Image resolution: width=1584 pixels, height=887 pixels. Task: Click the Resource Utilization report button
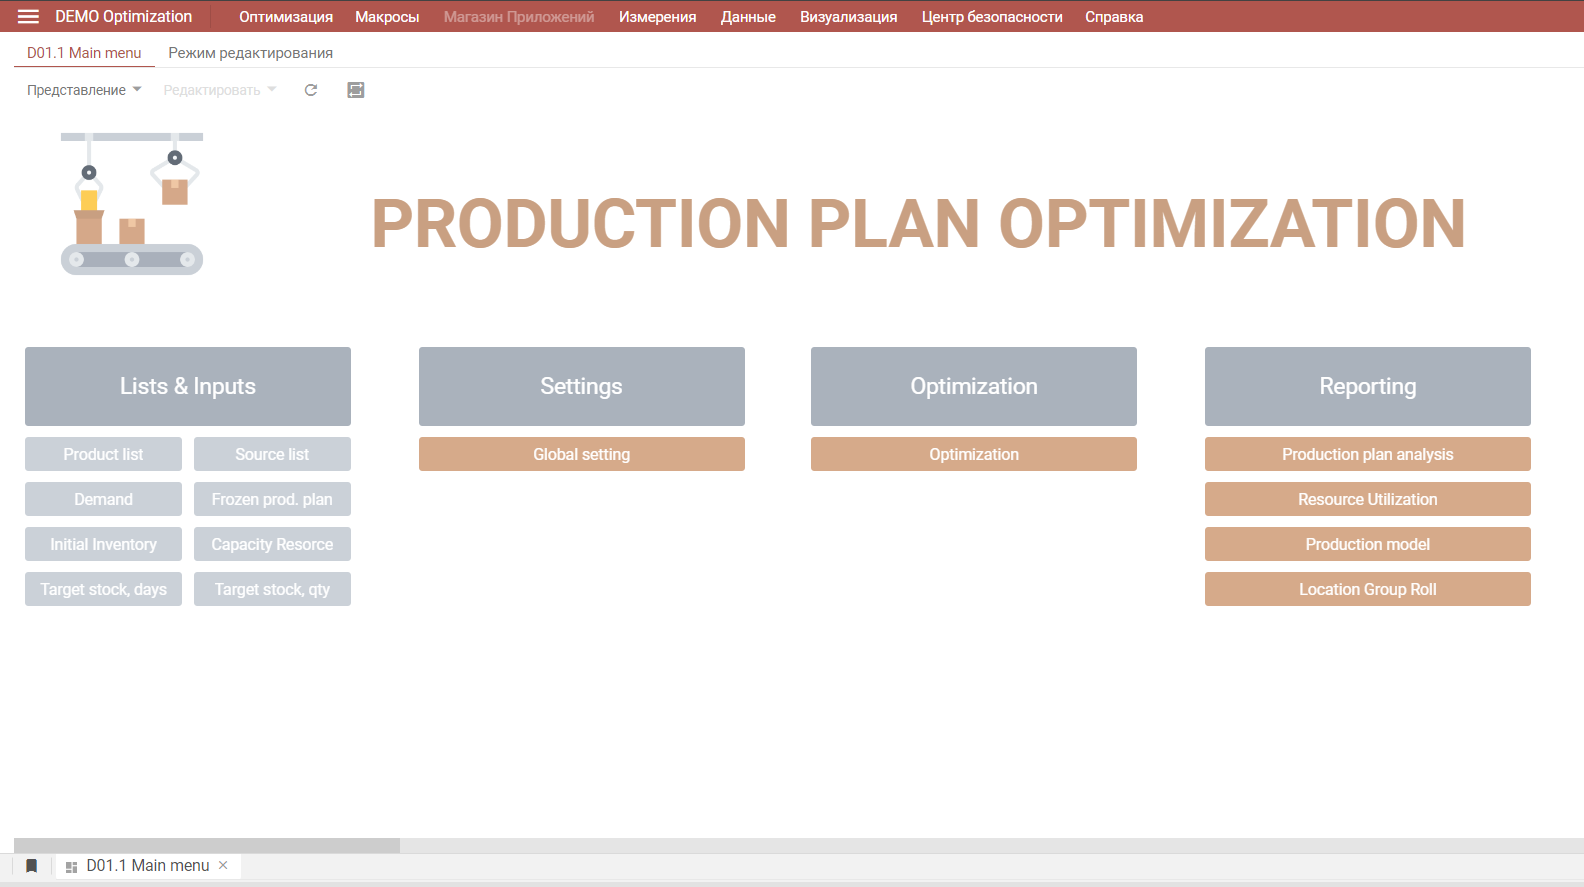(1367, 499)
